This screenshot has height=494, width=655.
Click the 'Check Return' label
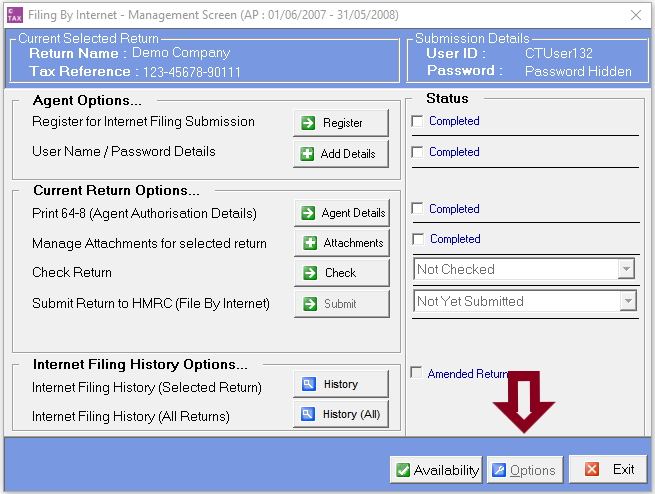coord(72,272)
